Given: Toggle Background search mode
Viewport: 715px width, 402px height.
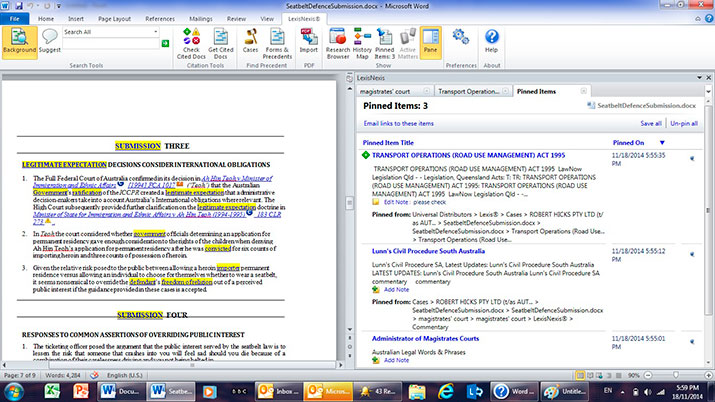Looking at the screenshot, I should pyautogui.click(x=19, y=40).
